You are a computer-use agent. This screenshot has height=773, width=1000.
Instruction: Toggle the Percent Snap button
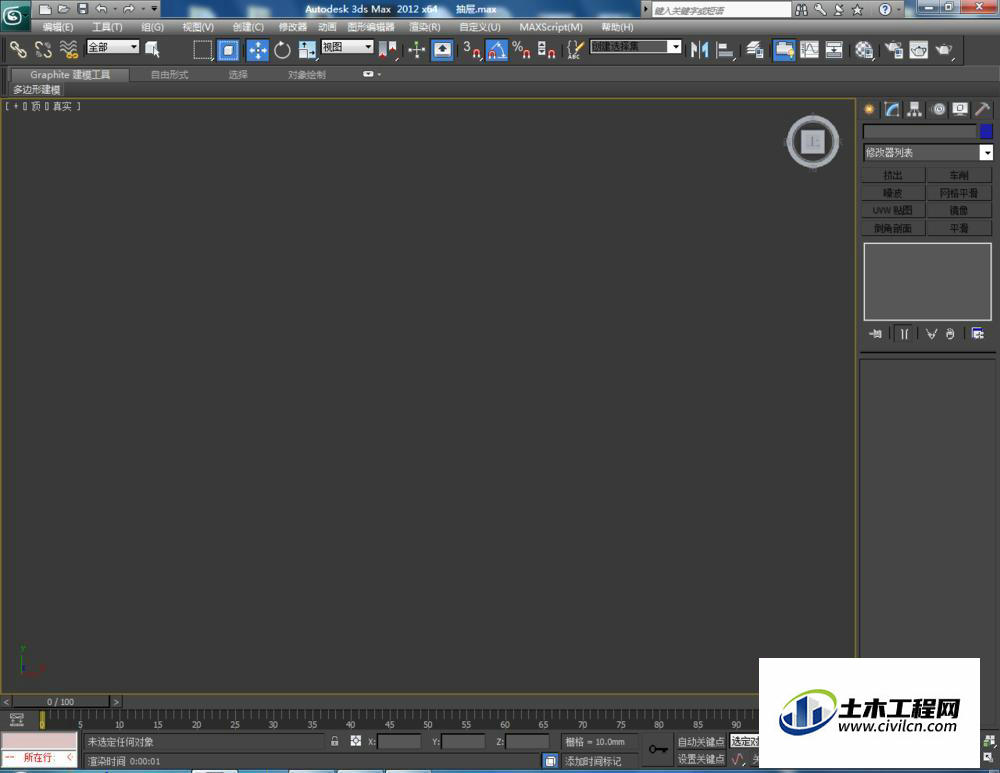click(521, 50)
